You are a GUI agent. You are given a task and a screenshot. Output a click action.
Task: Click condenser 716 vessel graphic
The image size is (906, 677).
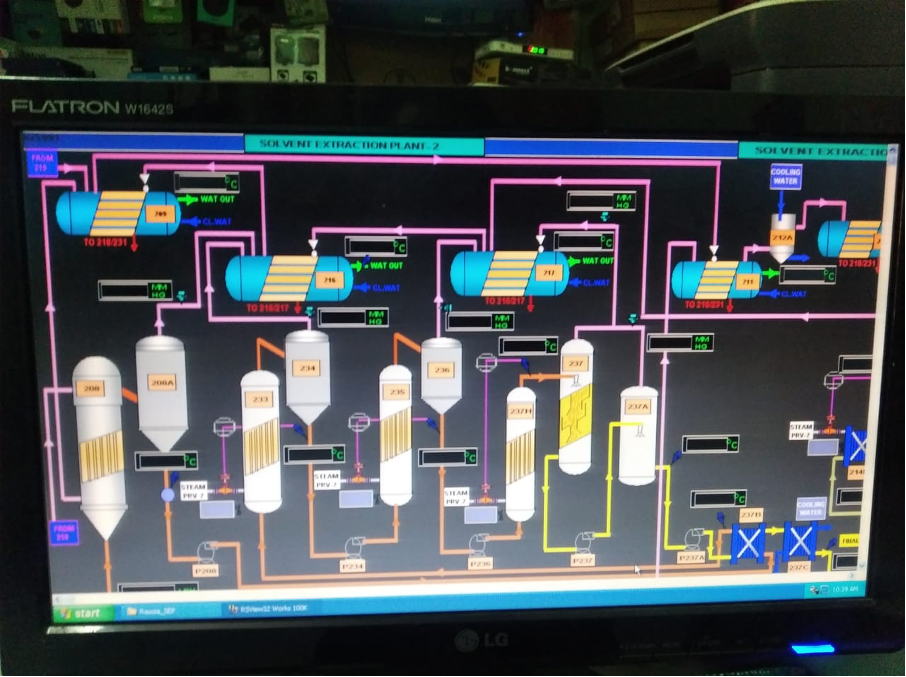point(288,279)
